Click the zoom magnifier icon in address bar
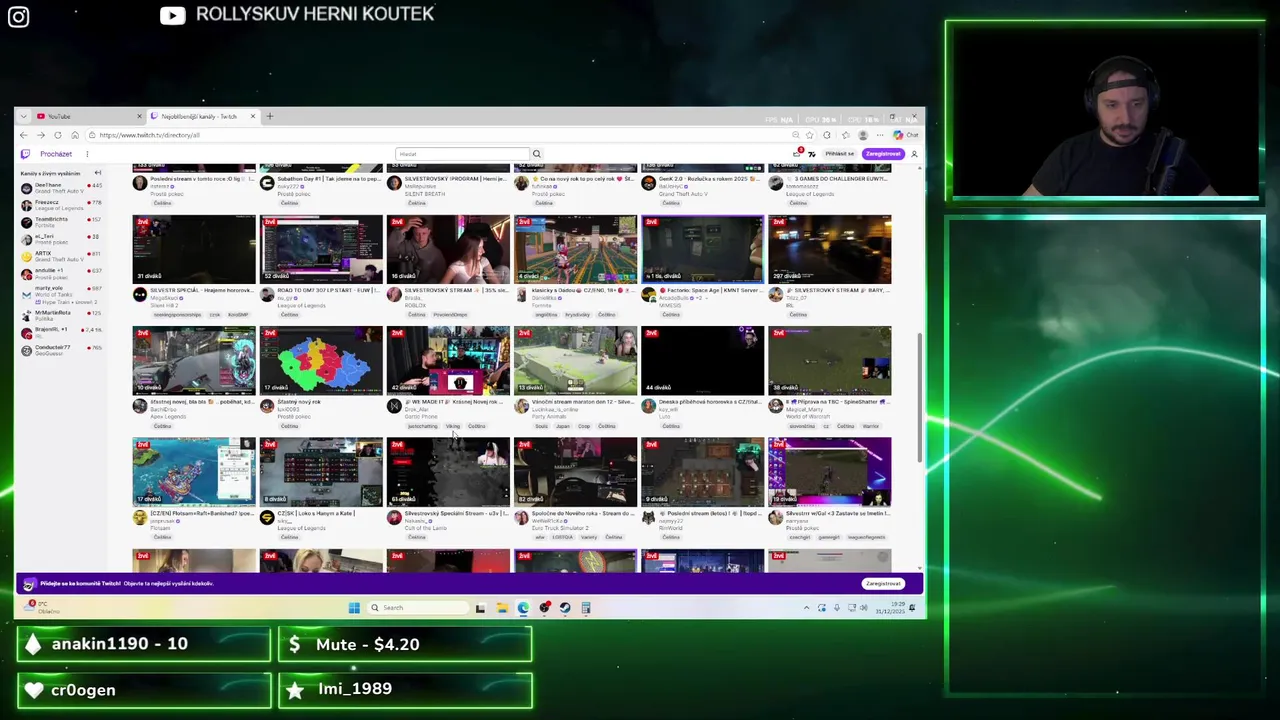The width and height of the screenshot is (1280, 720). coord(796,135)
